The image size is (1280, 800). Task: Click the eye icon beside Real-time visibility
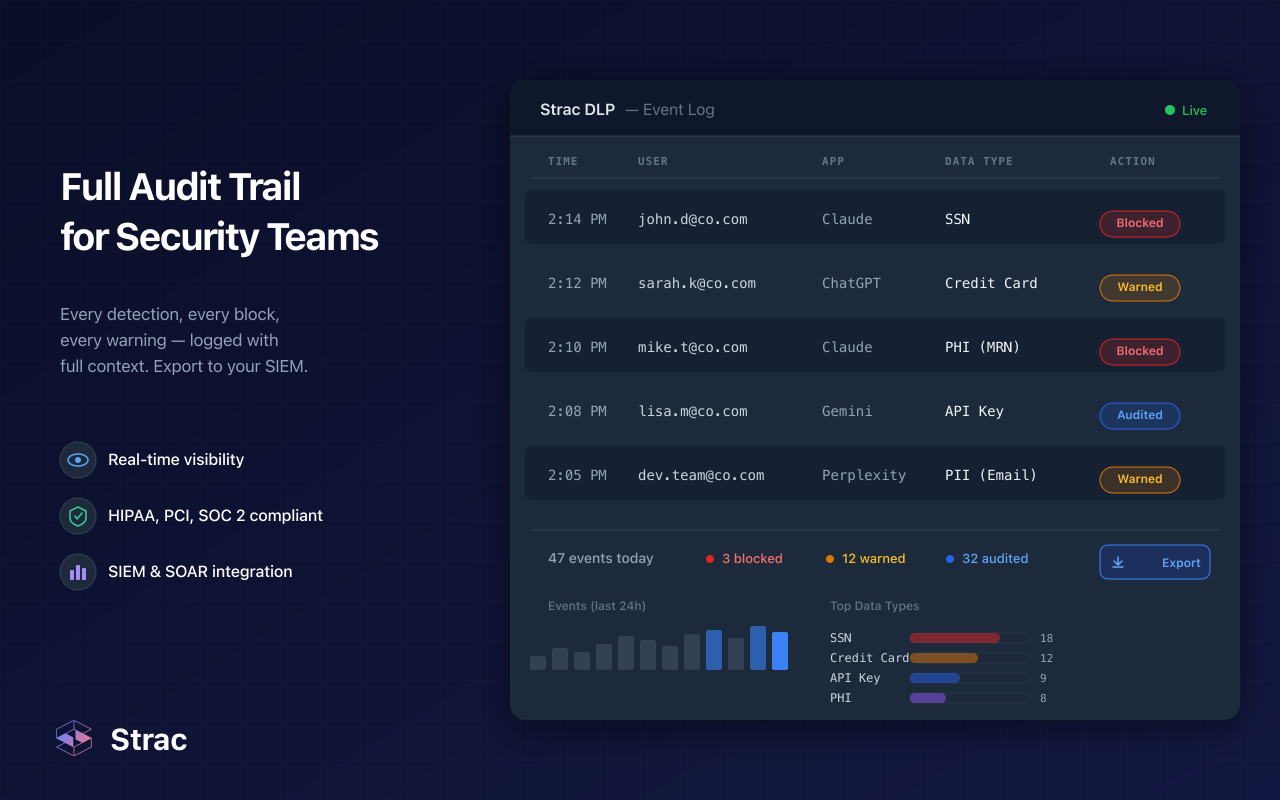point(78,460)
